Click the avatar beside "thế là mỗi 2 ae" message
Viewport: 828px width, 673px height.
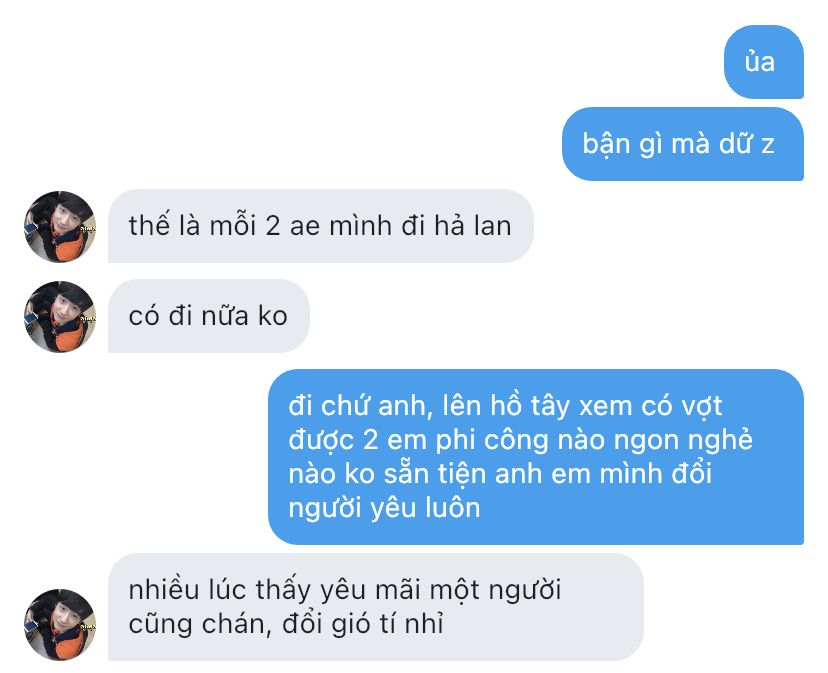tap(60, 227)
